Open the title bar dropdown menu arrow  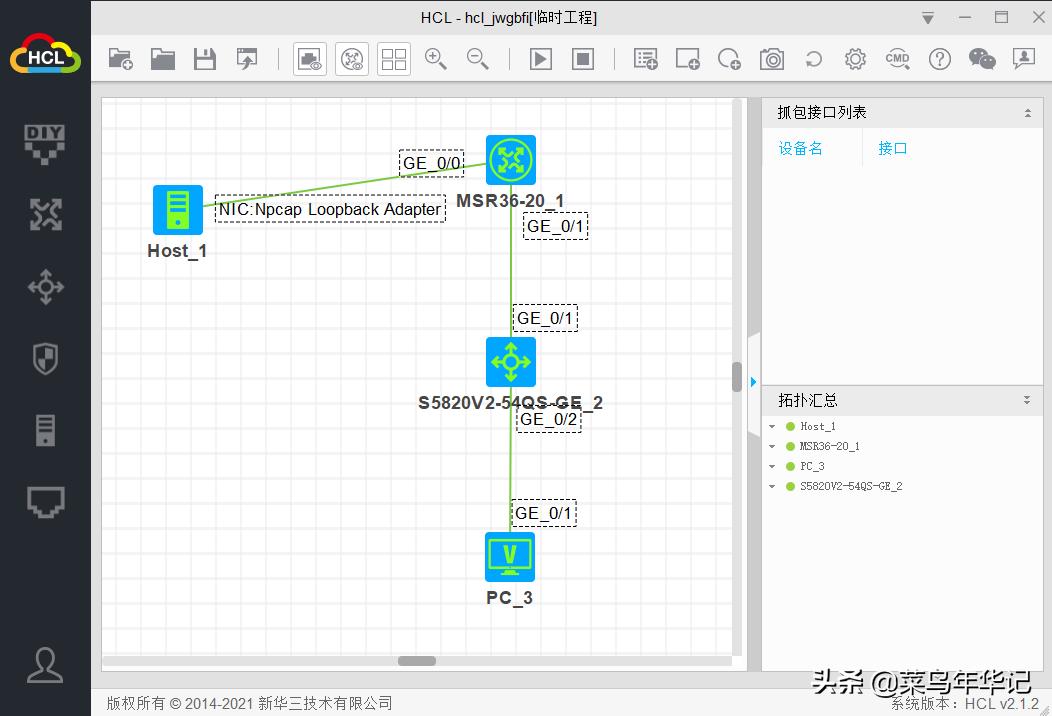928,18
